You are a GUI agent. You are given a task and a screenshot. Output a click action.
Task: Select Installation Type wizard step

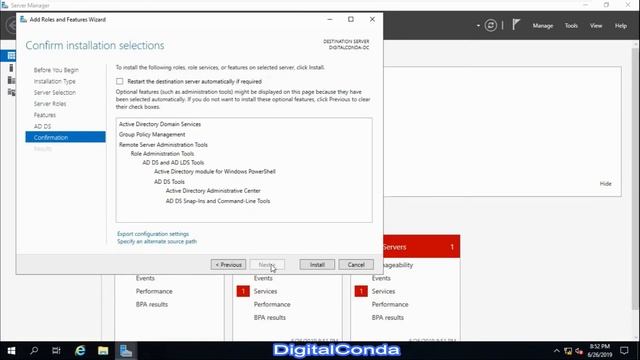[x=54, y=81]
